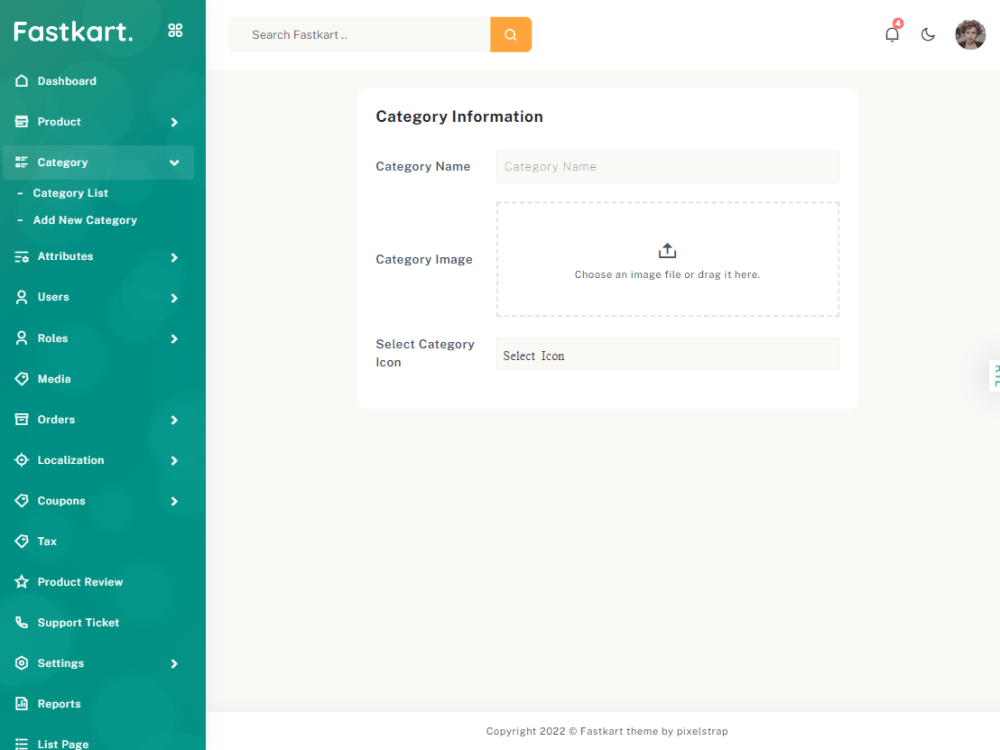1000x750 pixels.
Task: Click the Category sidebar icon
Action: pos(22,162)
